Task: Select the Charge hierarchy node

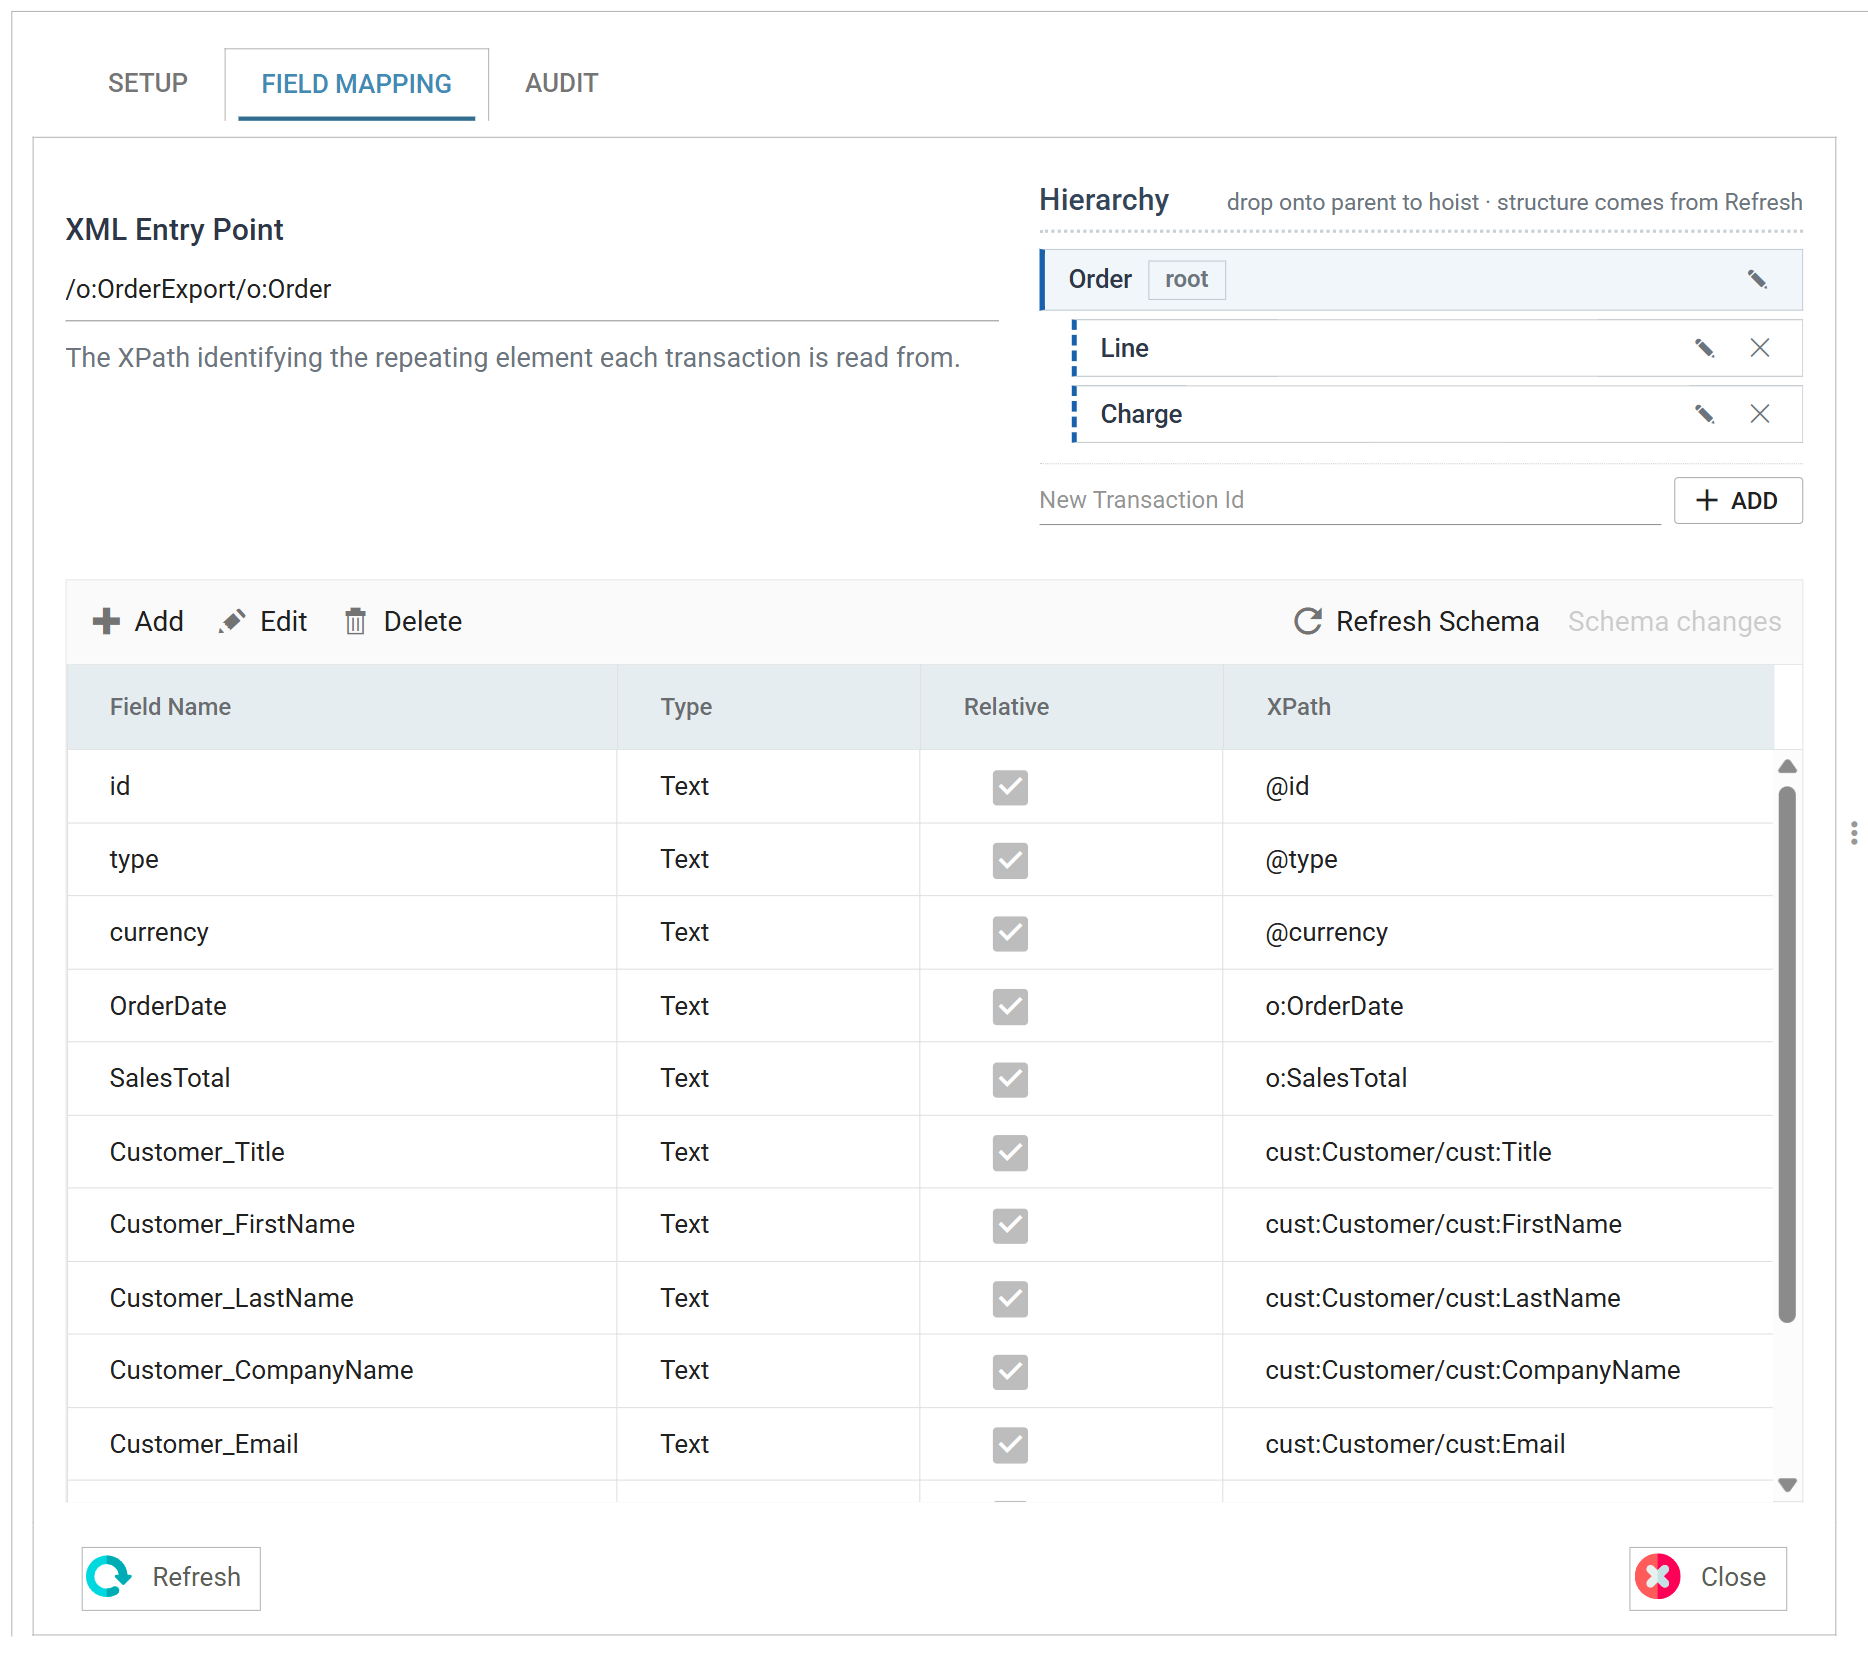Action: 1437,414
